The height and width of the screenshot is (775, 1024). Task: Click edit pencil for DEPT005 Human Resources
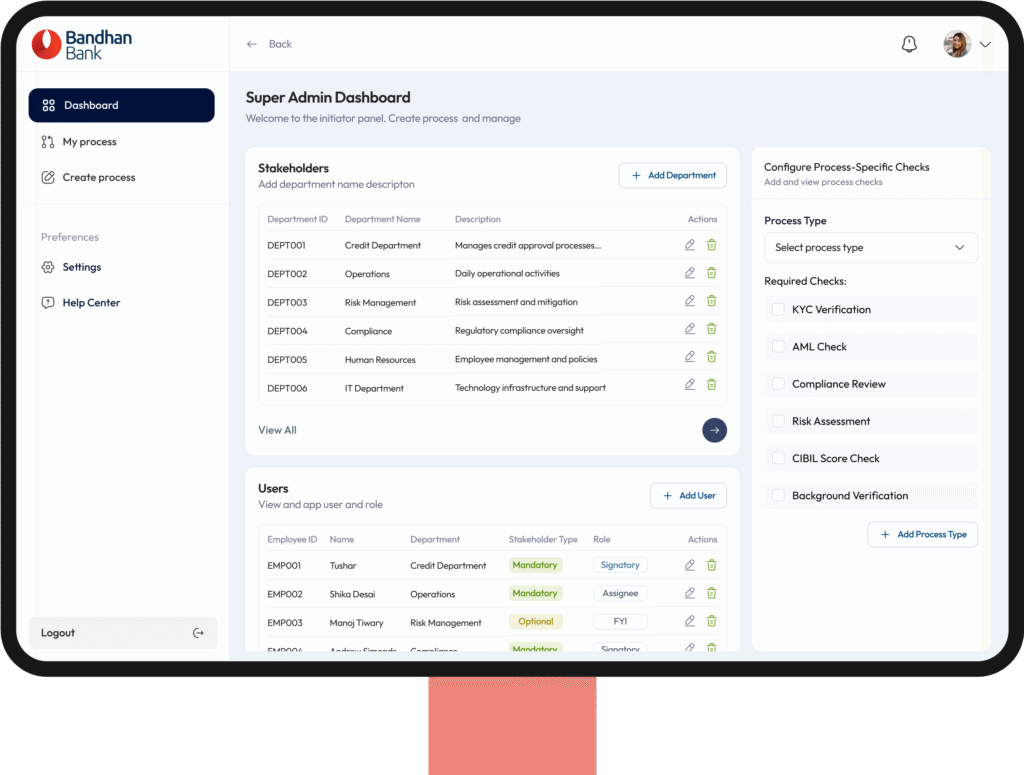[x=690, y=357]
